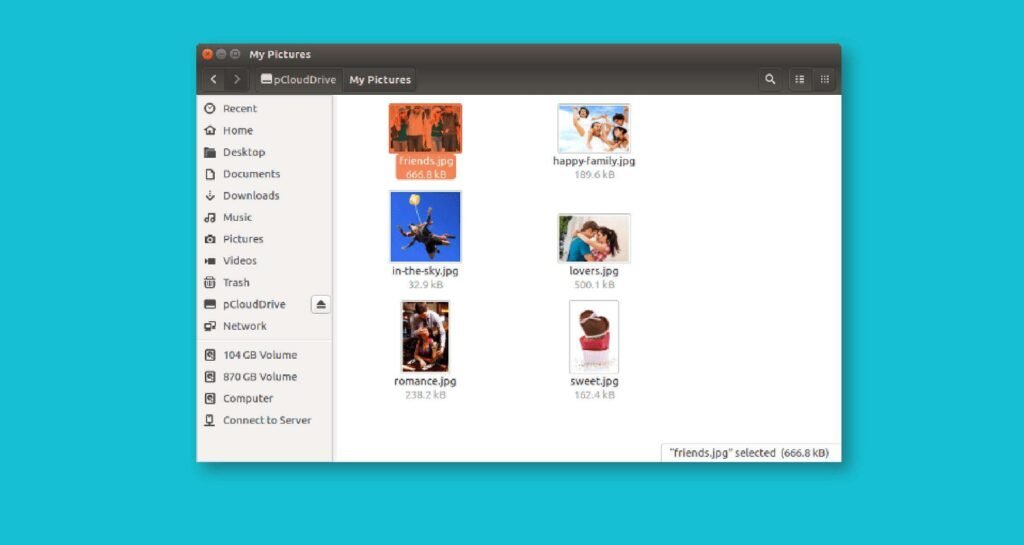Click the lovers.jpg file name

pos(594,271)
